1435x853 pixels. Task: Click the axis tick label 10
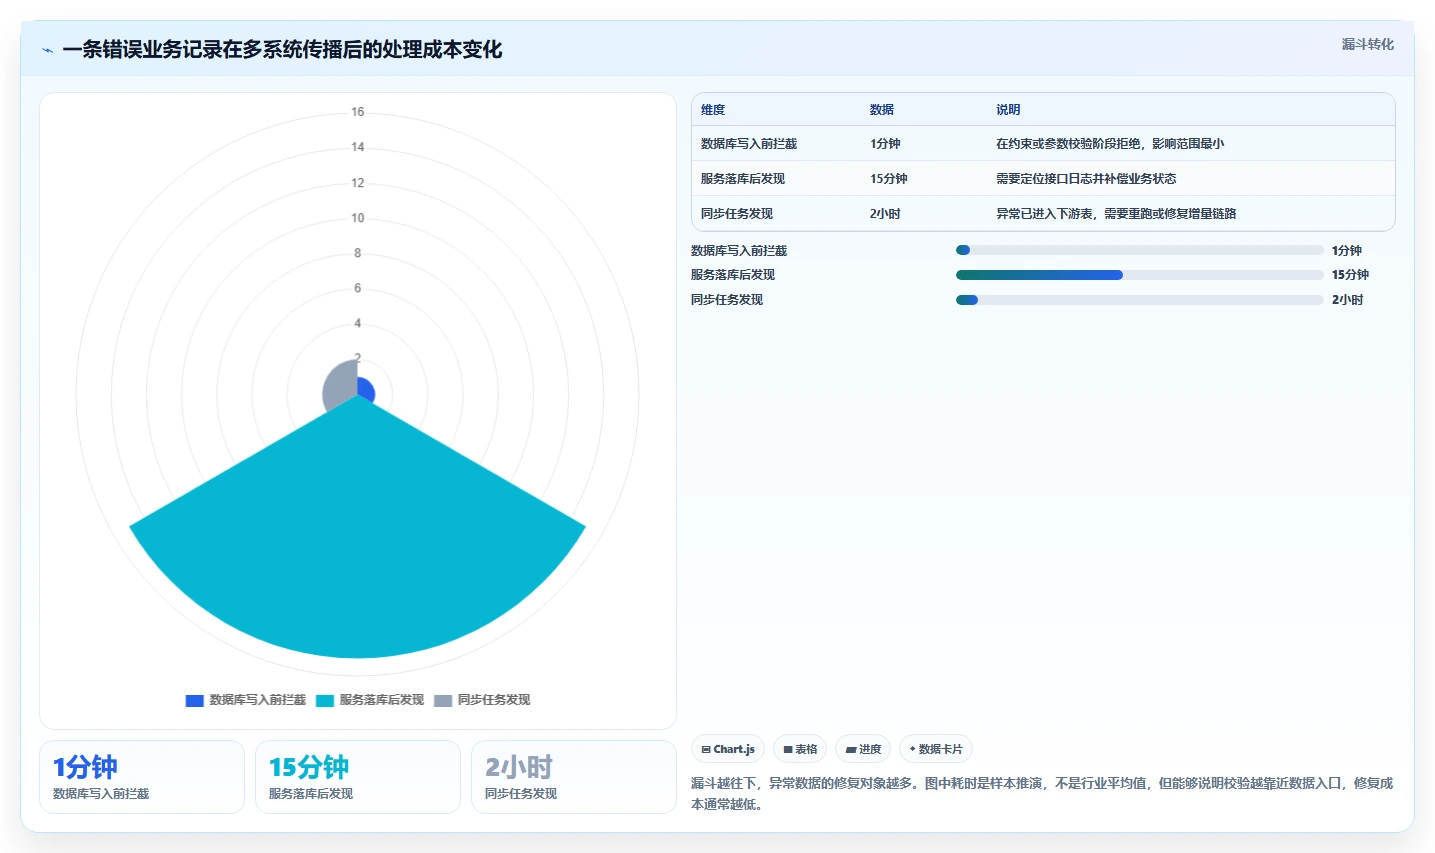(x=357, y=218)
